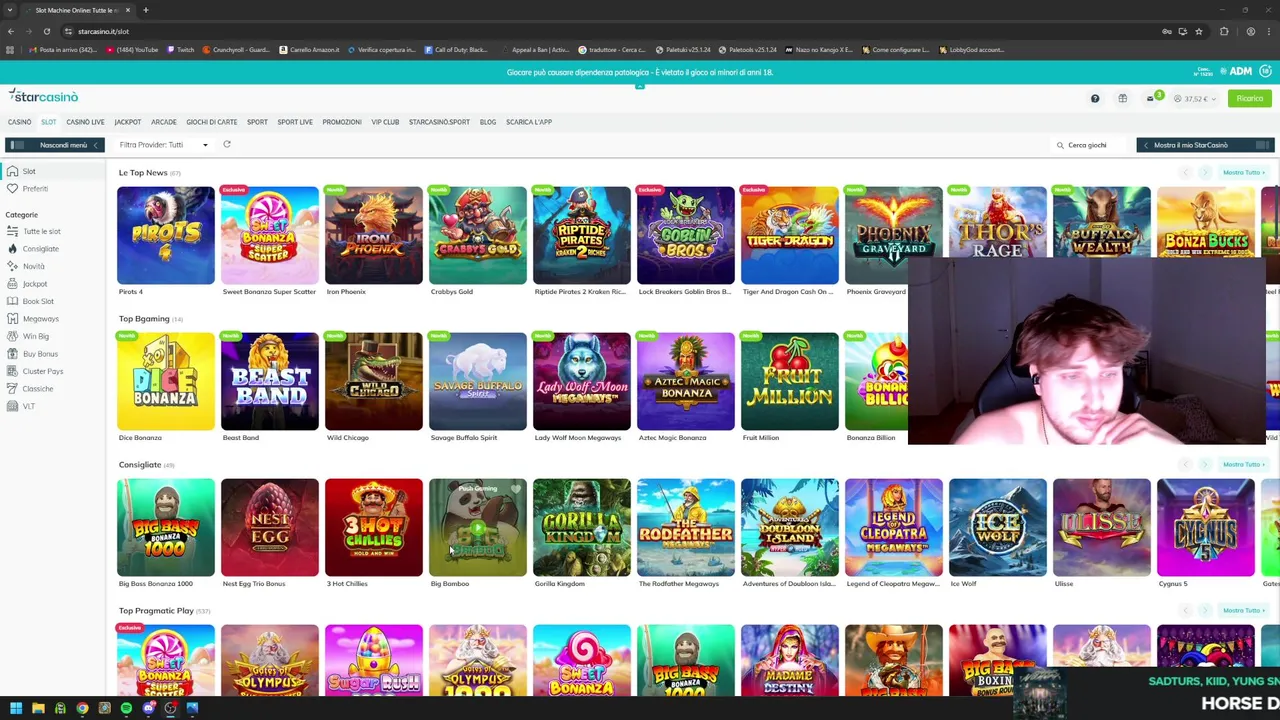
Task: Open Big Bass Bonanza 1000 in Consigliate
Action: [165, 527]
